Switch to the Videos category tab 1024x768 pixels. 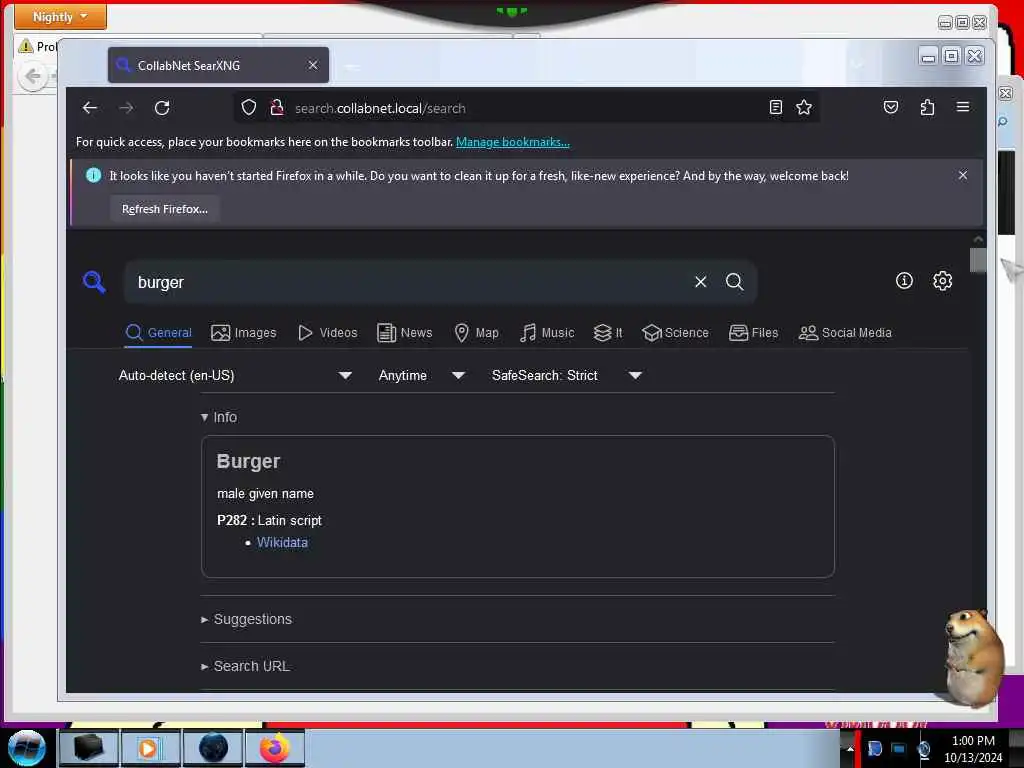(x=328, y=332)
